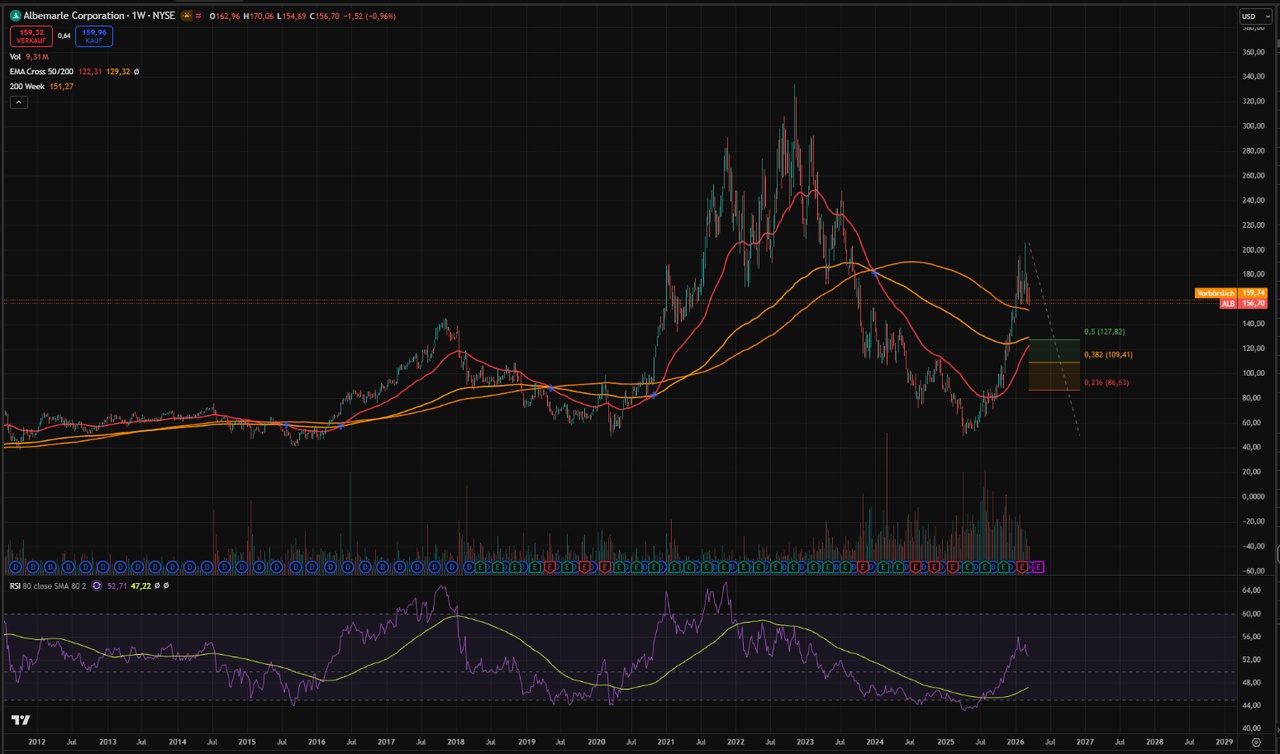Click the pre-market sun indicator icon
Image resolution: width=1280 pixels, height=754 pixels.
[x=186, y=16]
